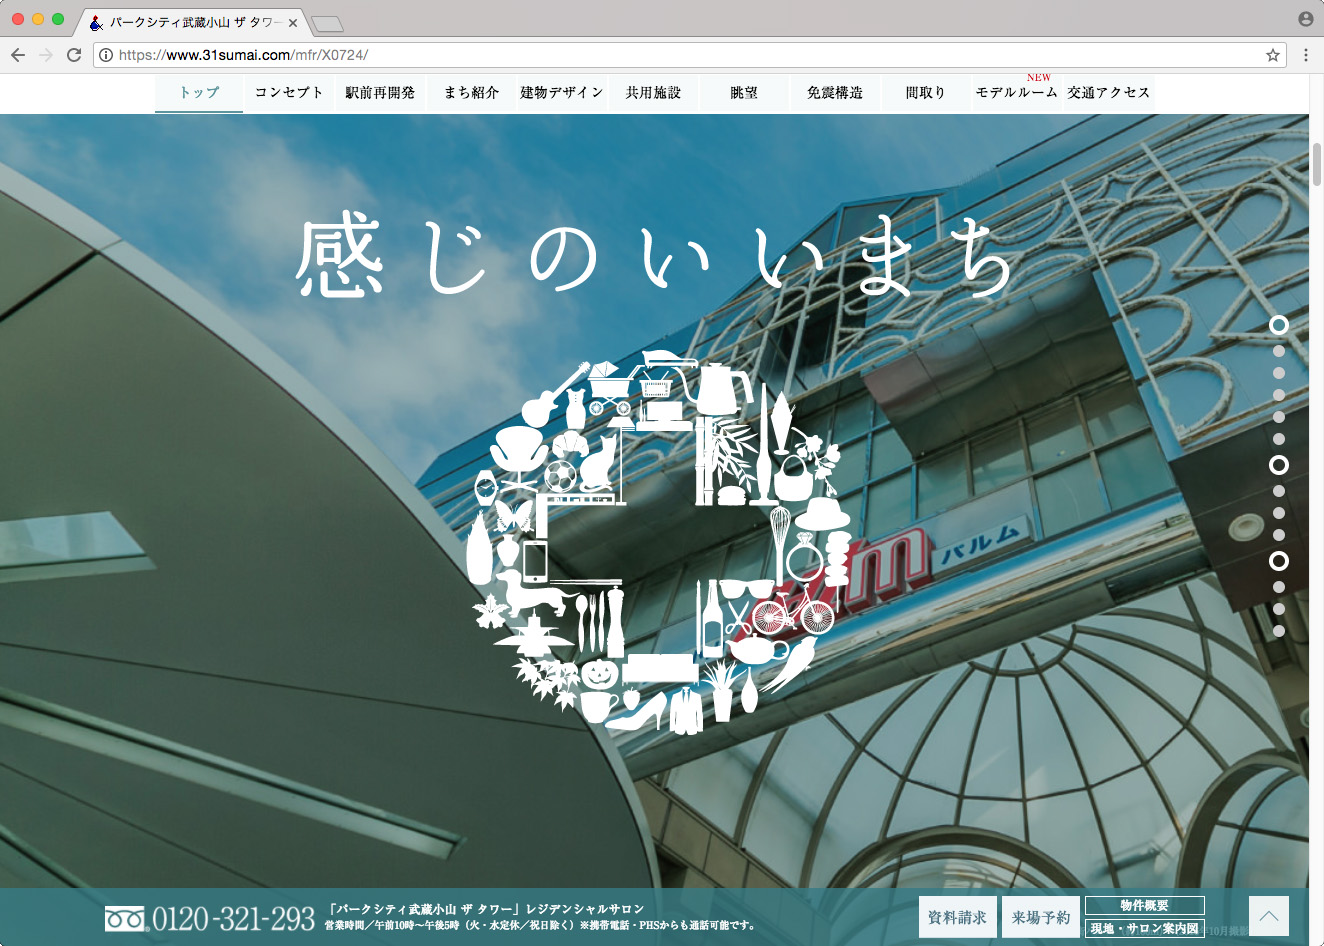Select the third section dot indicator
This screenshot has width=1324, height=946.
click(x=1279, y=373)
